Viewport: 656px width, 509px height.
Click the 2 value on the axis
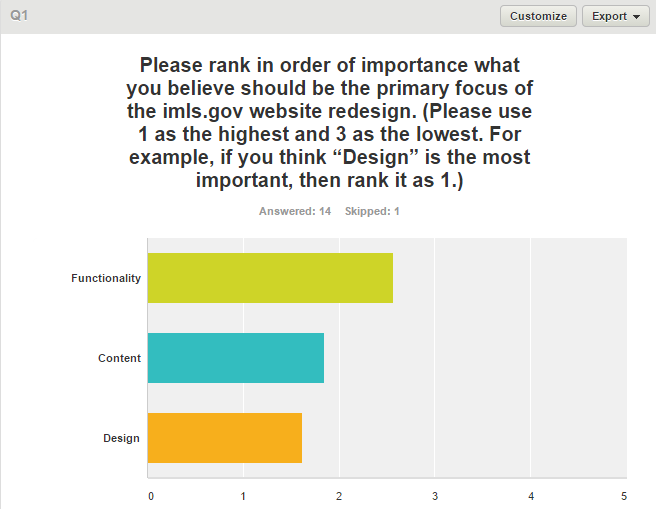tap(339, 495)
